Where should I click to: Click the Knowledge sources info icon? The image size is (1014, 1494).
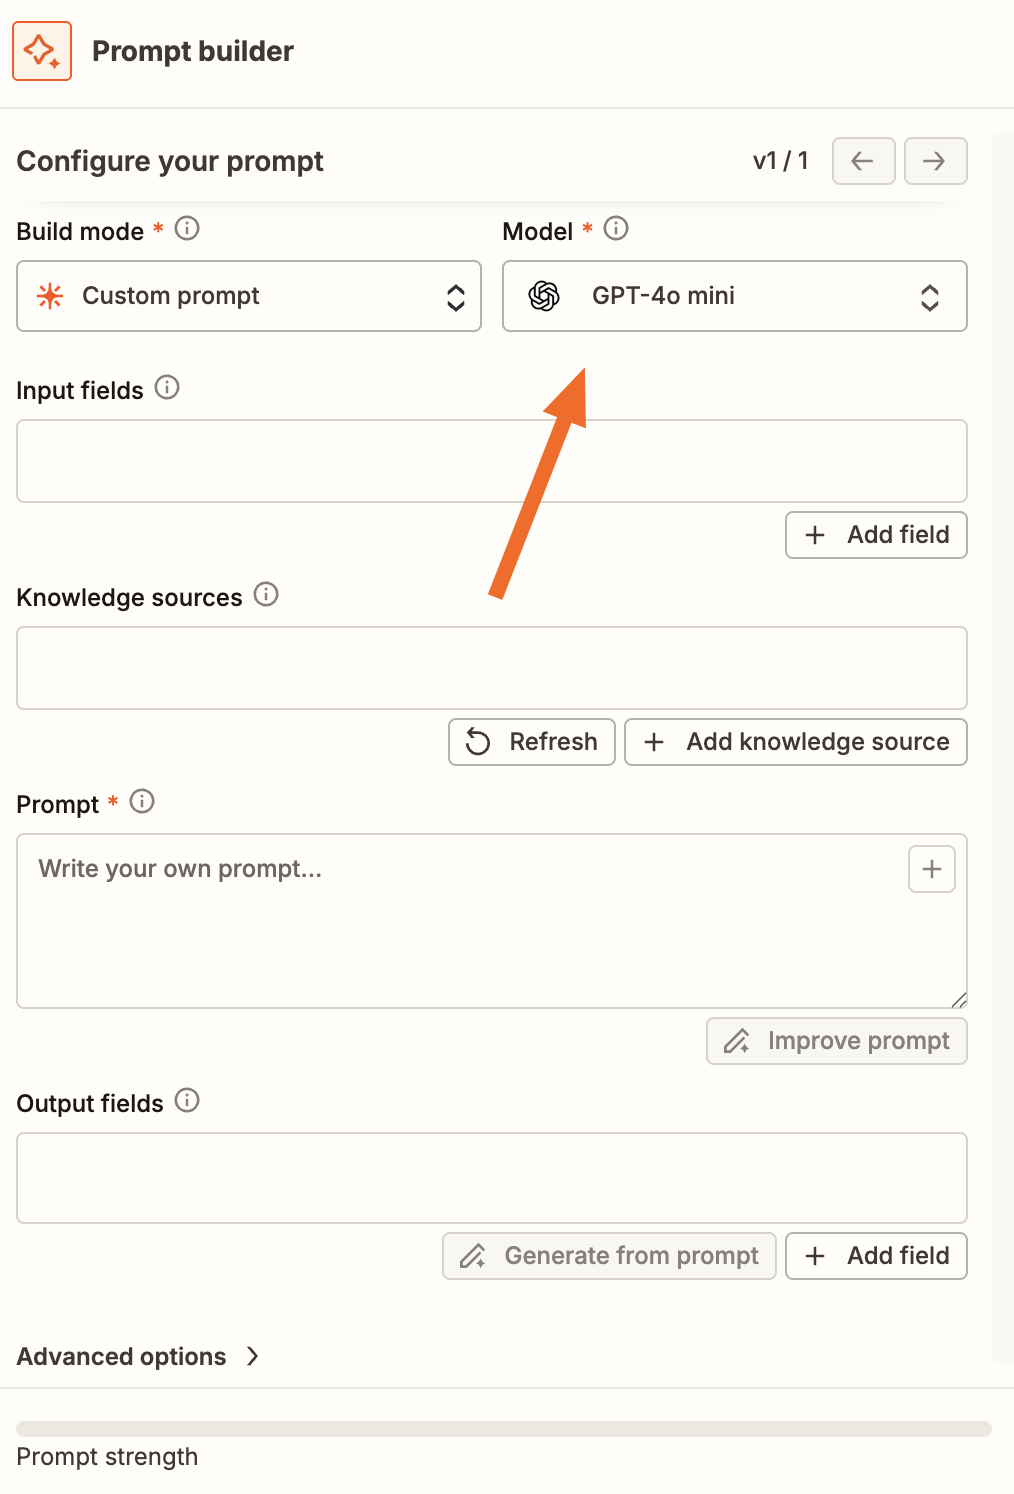tap(266, 595)
